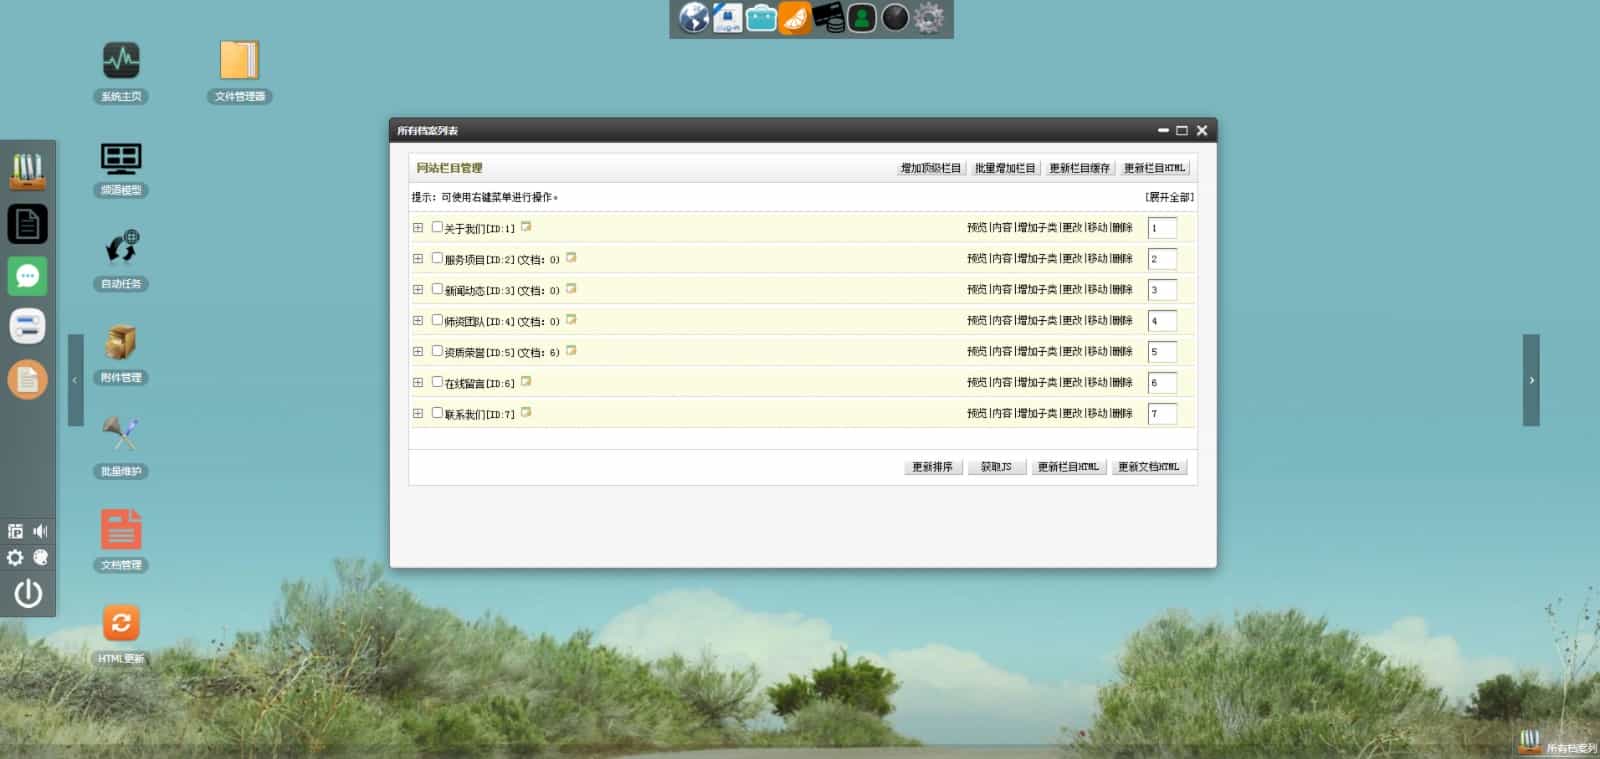Click the orange slice icon in top dock
The height and width of the screenshot is (759, 1600).
pos(795,18)
